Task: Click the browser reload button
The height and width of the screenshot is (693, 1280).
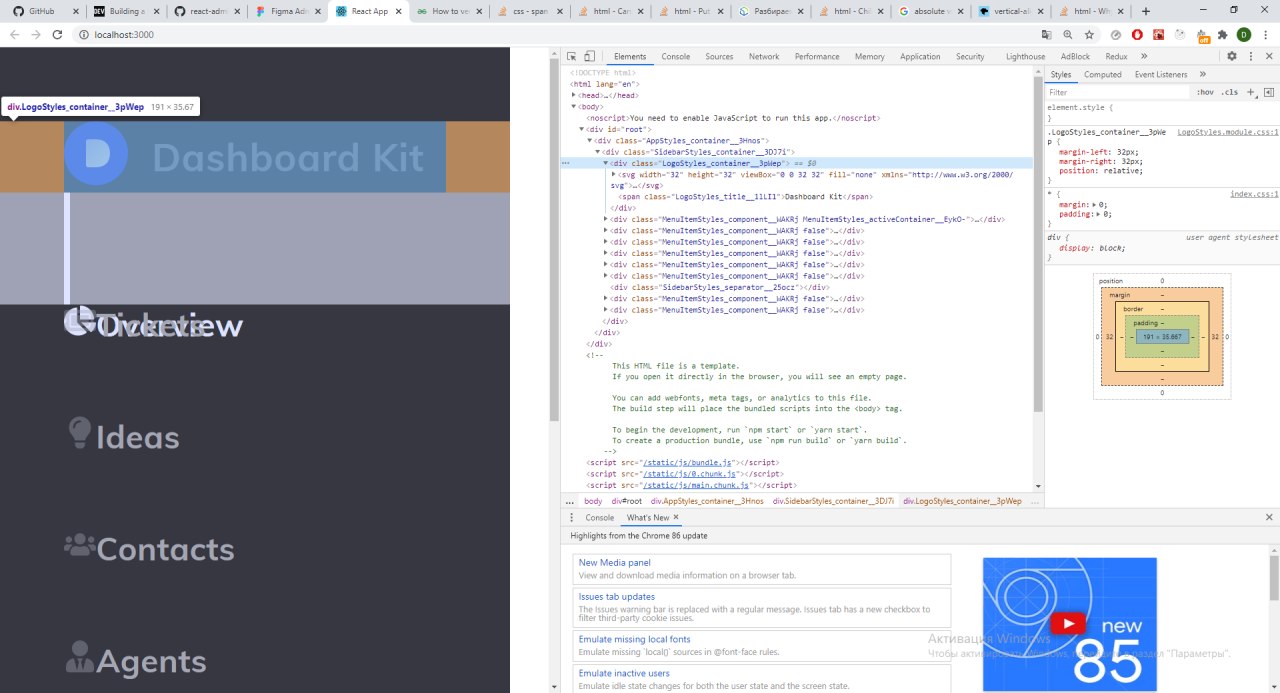Action: [x=57, y=34]
